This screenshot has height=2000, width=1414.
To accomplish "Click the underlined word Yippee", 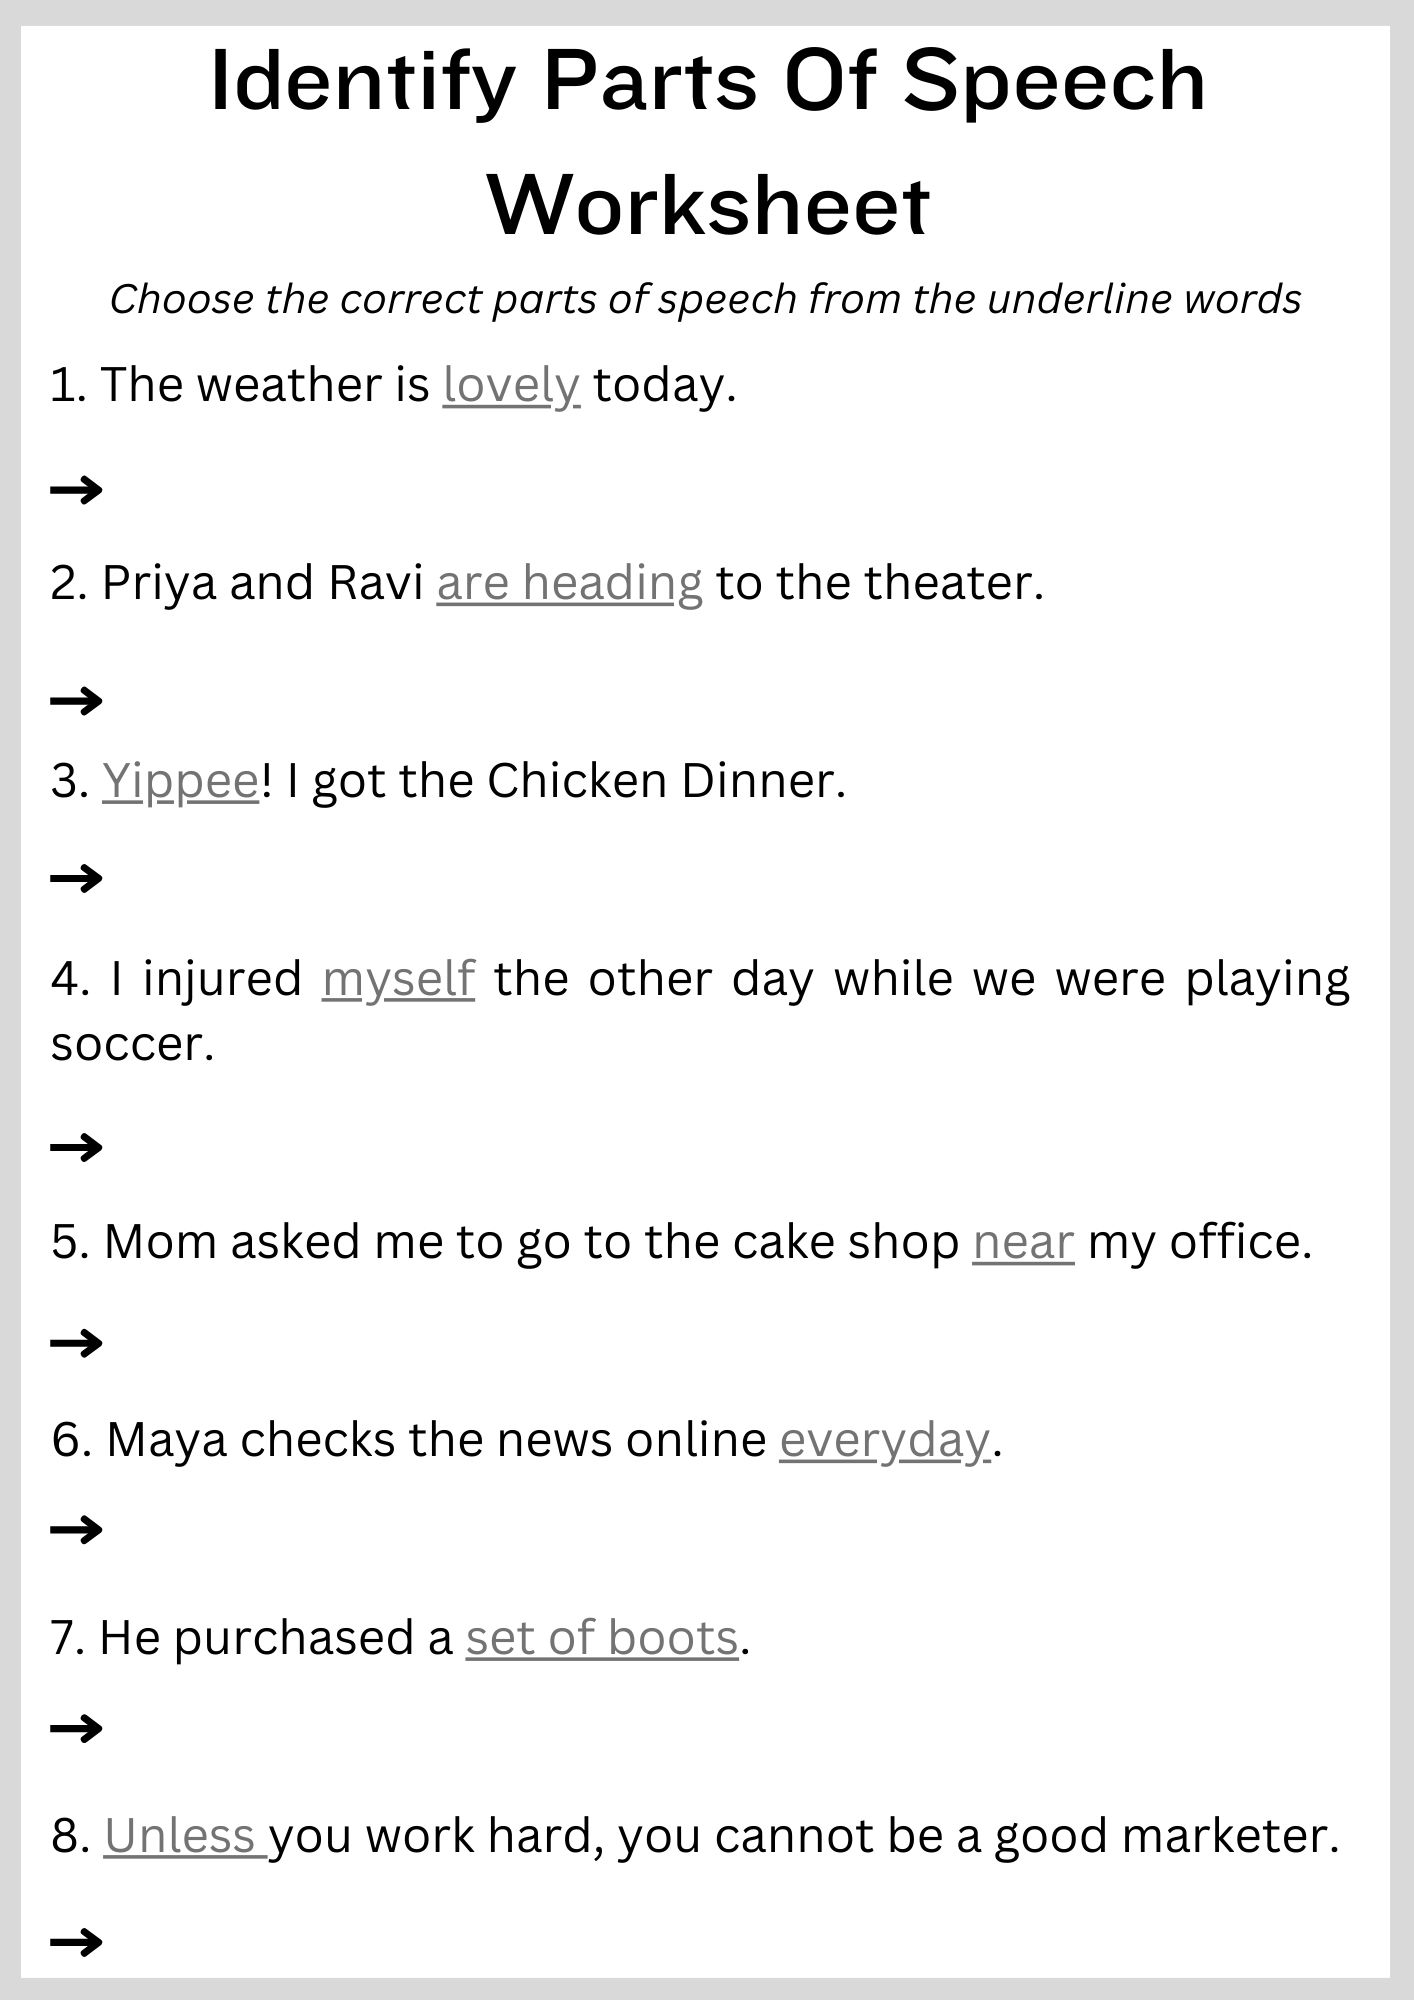I will [x=180, y=782].
